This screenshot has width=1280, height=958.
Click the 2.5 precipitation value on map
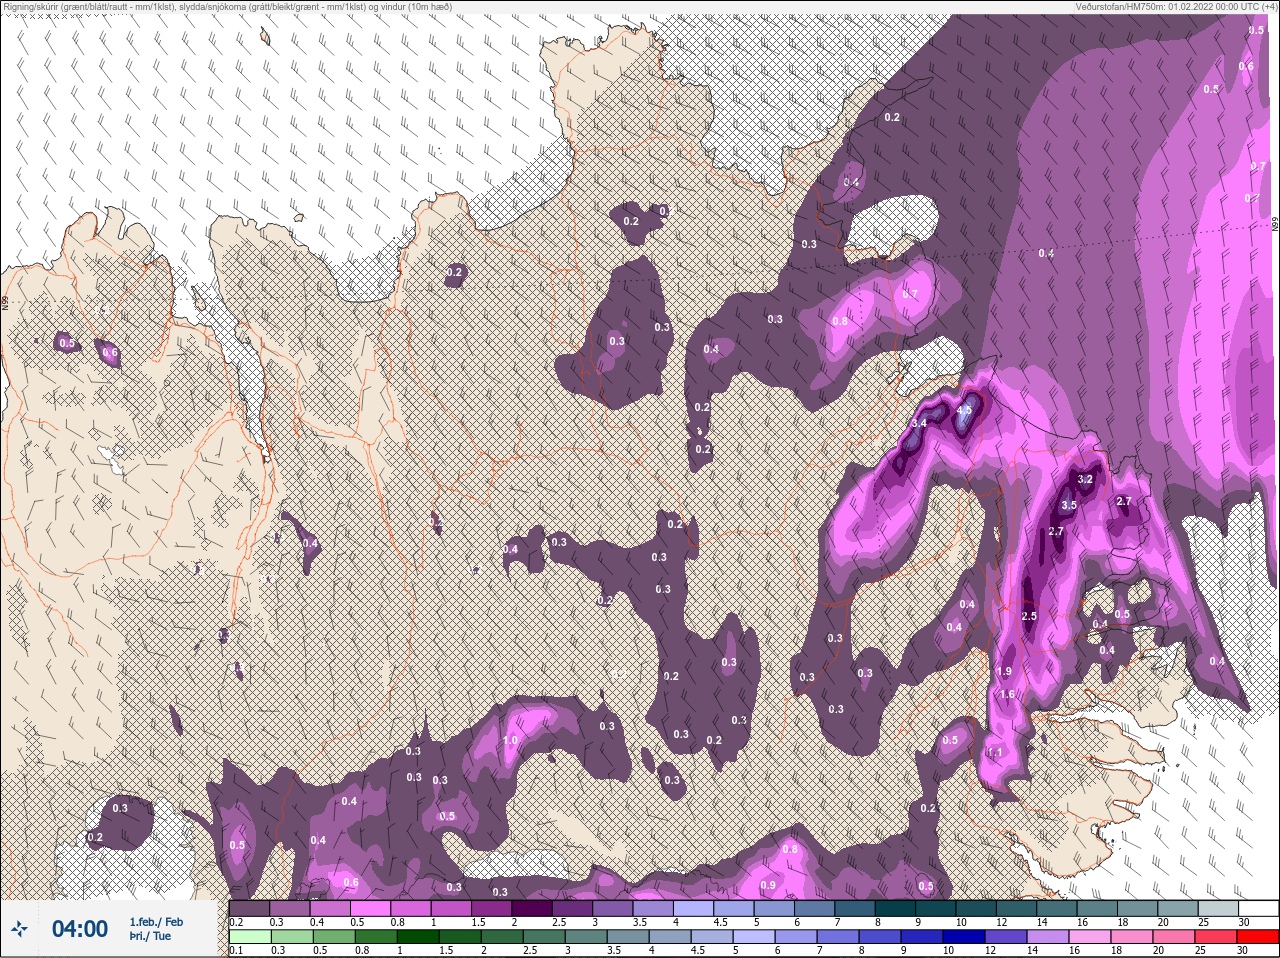click(1029, 617)
